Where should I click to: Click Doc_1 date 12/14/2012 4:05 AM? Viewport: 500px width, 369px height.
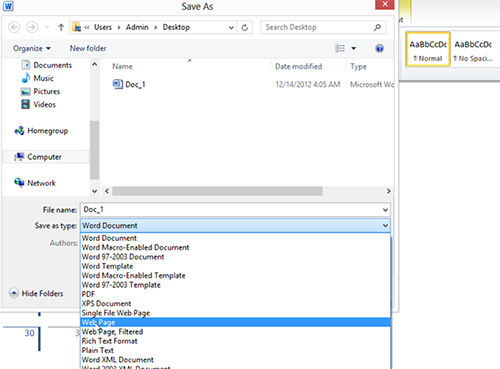pos(308,84)
